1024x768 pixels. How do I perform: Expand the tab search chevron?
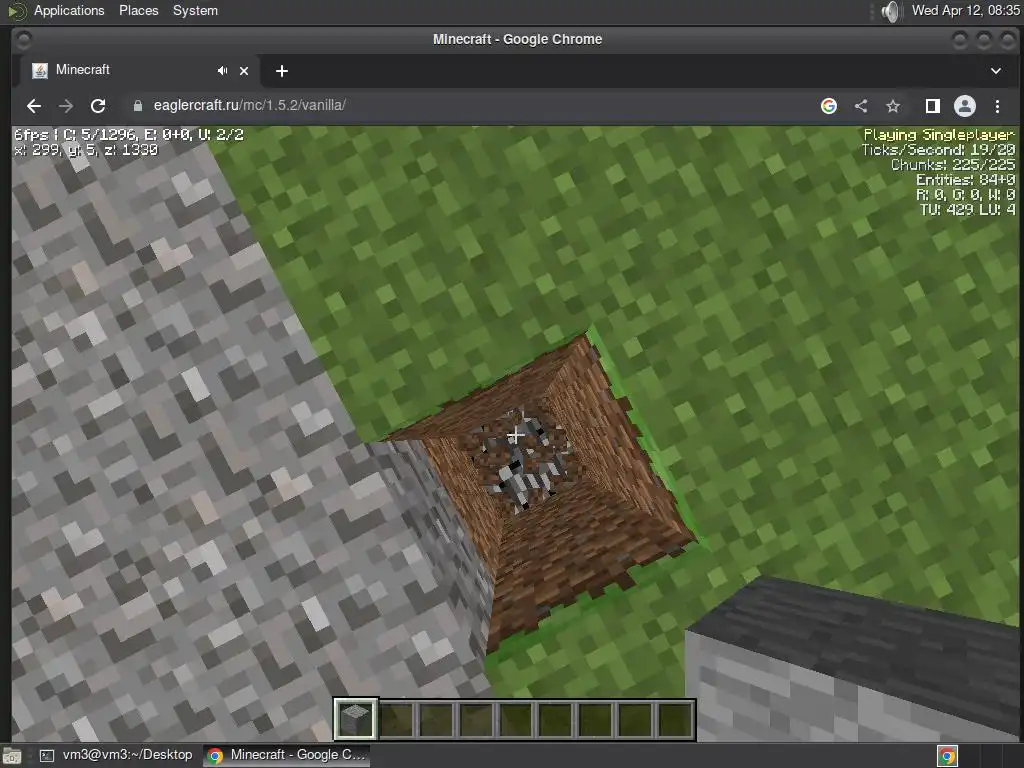click(x=996, y=71)
